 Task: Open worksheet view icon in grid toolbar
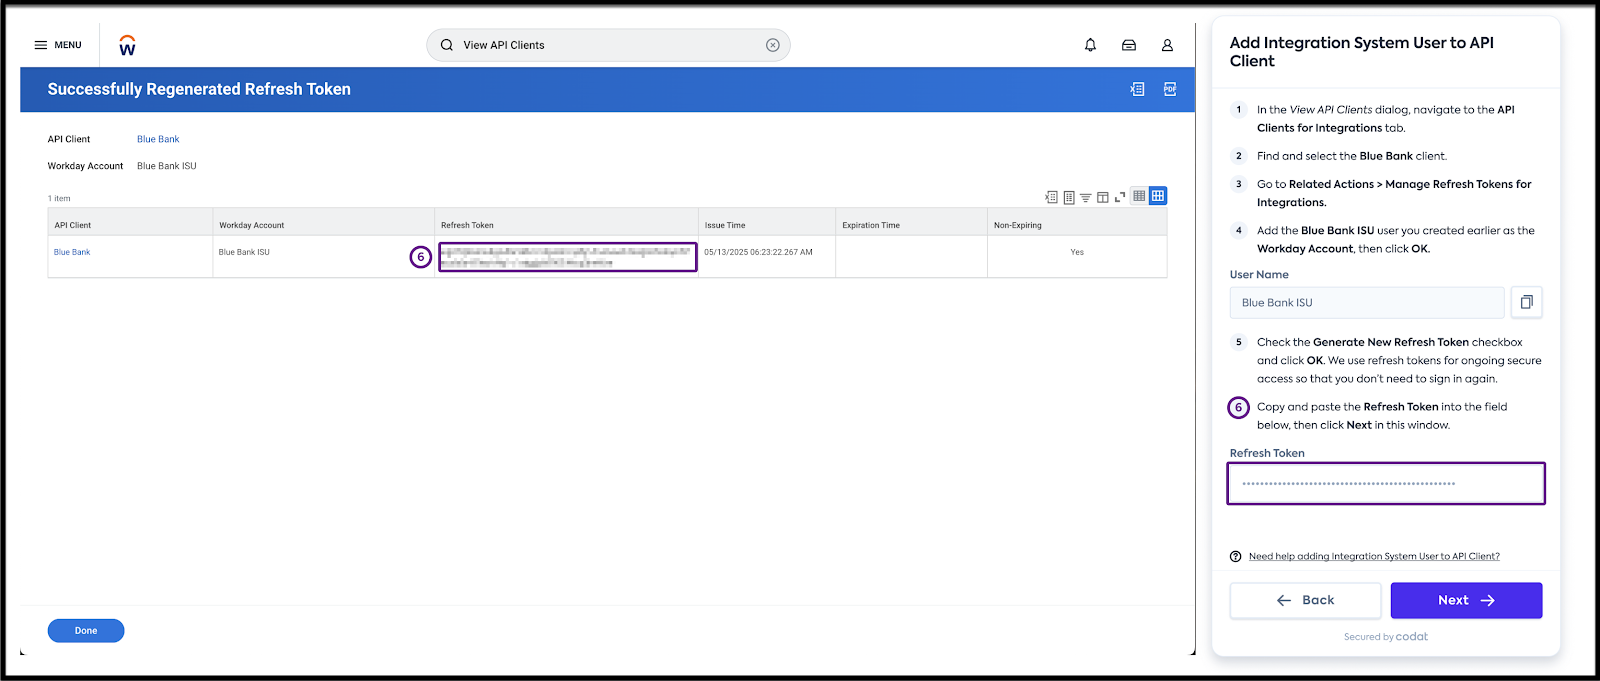(1069, 197)
